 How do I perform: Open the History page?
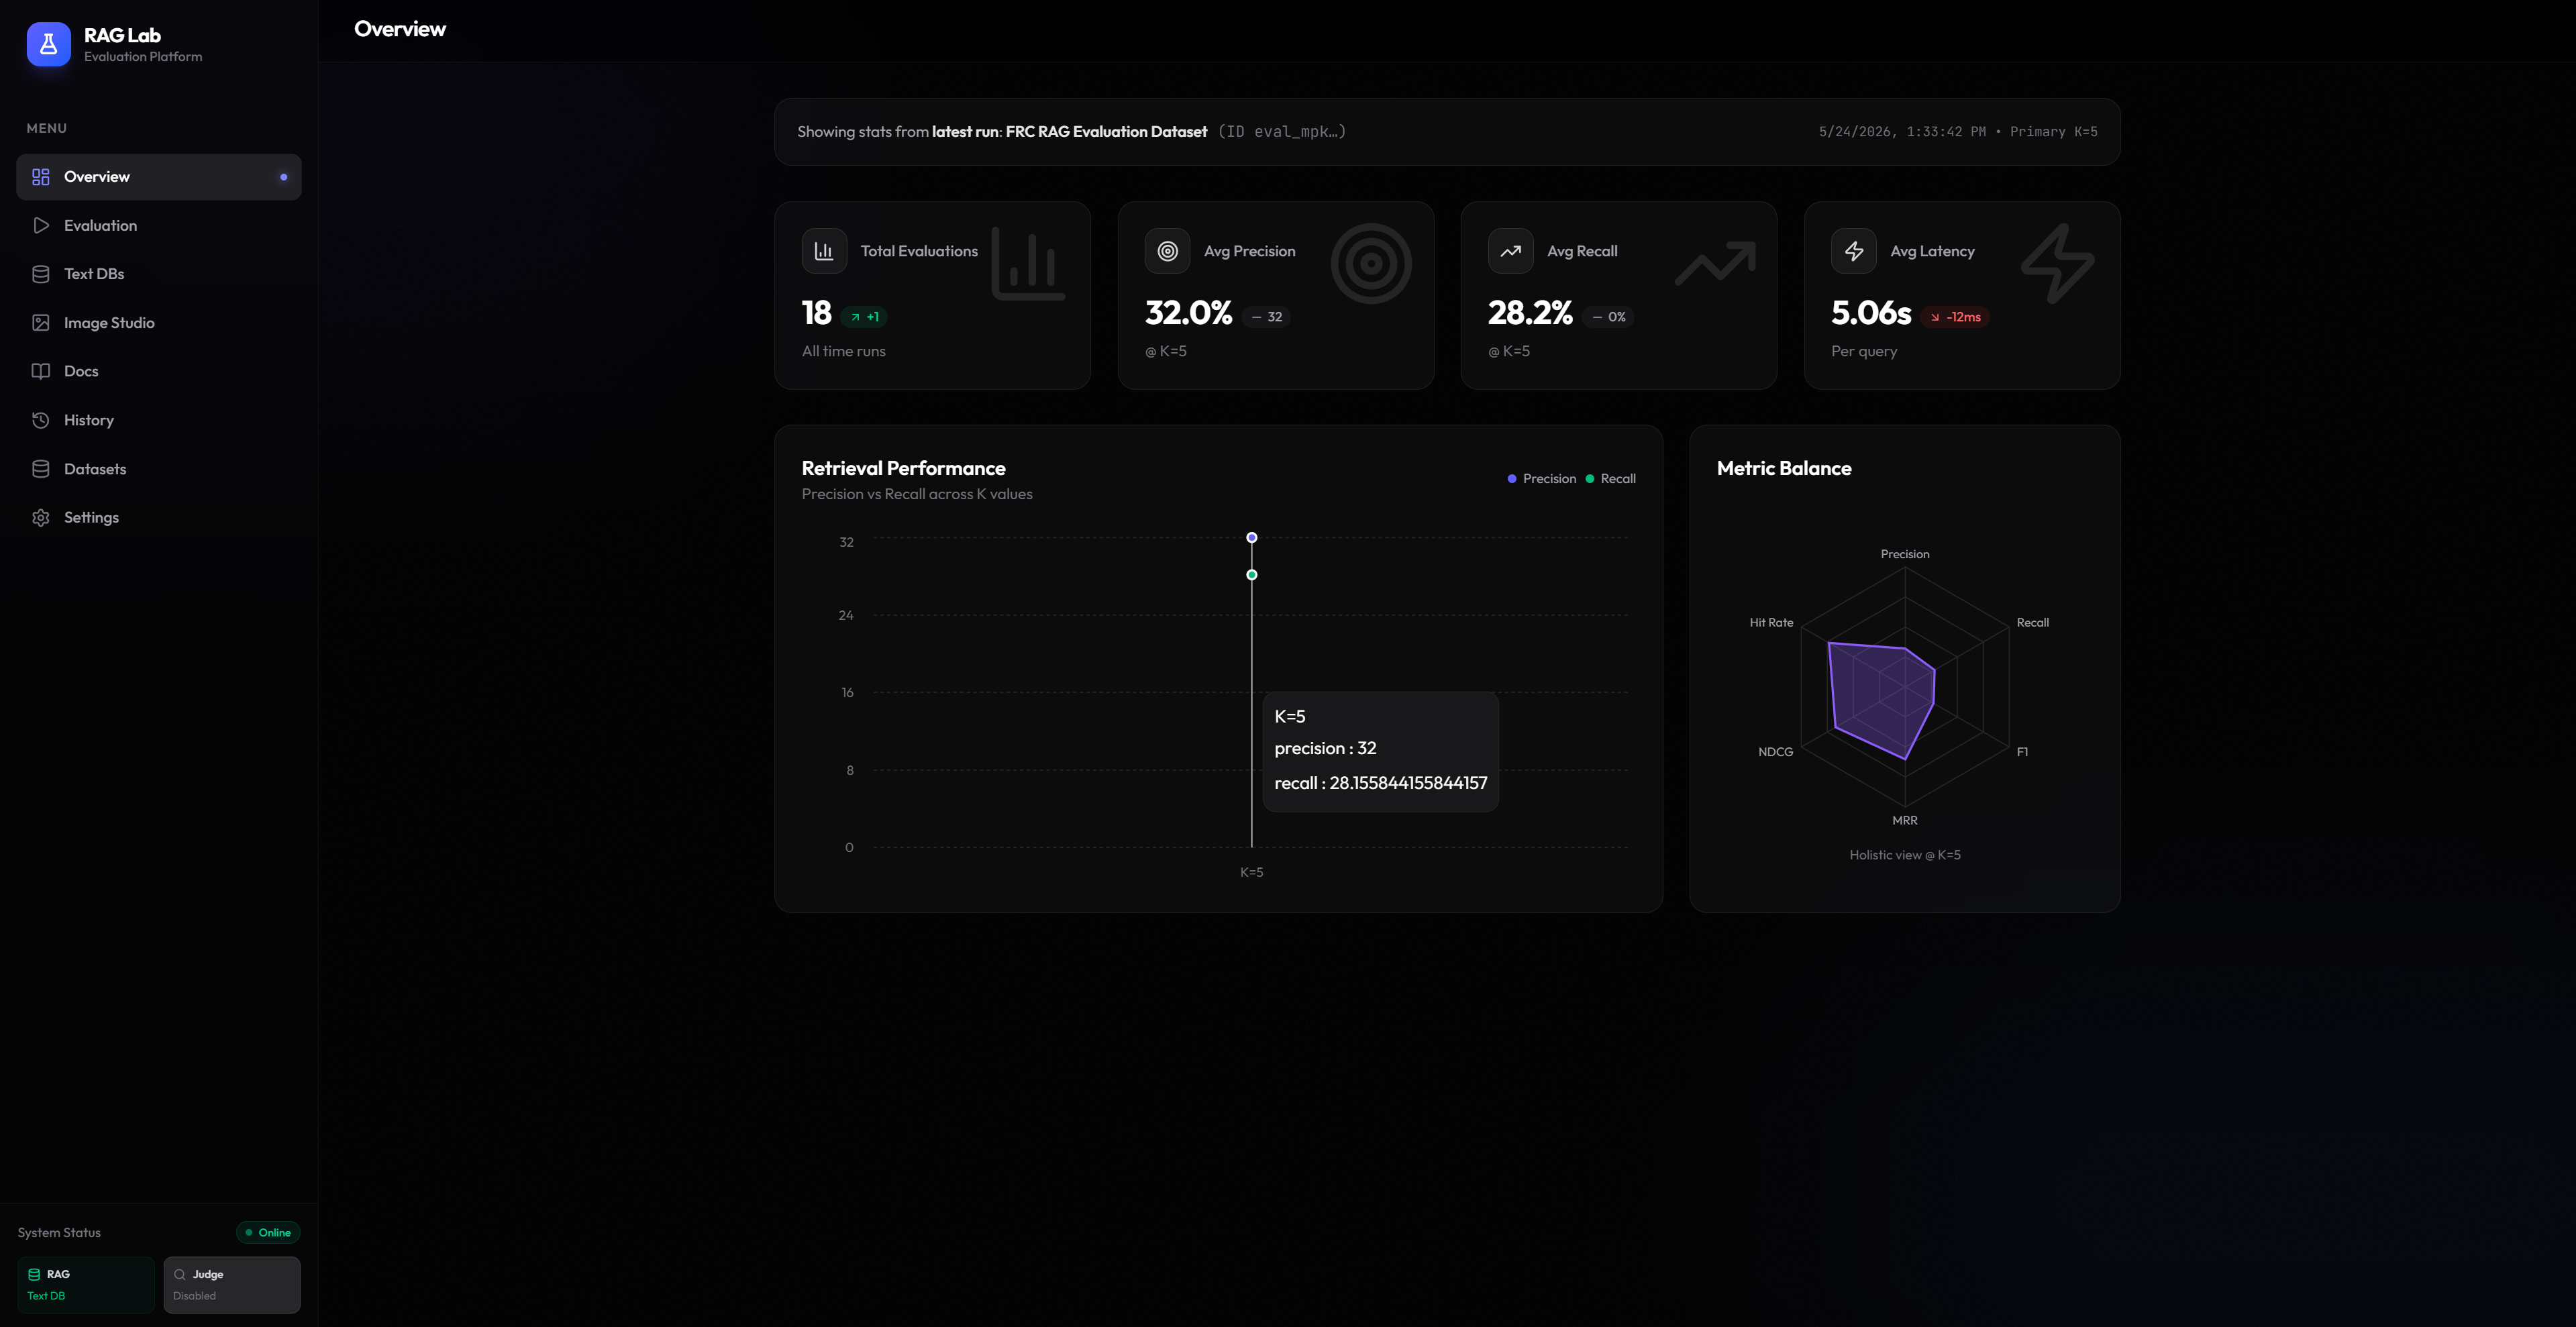[159, 420]
